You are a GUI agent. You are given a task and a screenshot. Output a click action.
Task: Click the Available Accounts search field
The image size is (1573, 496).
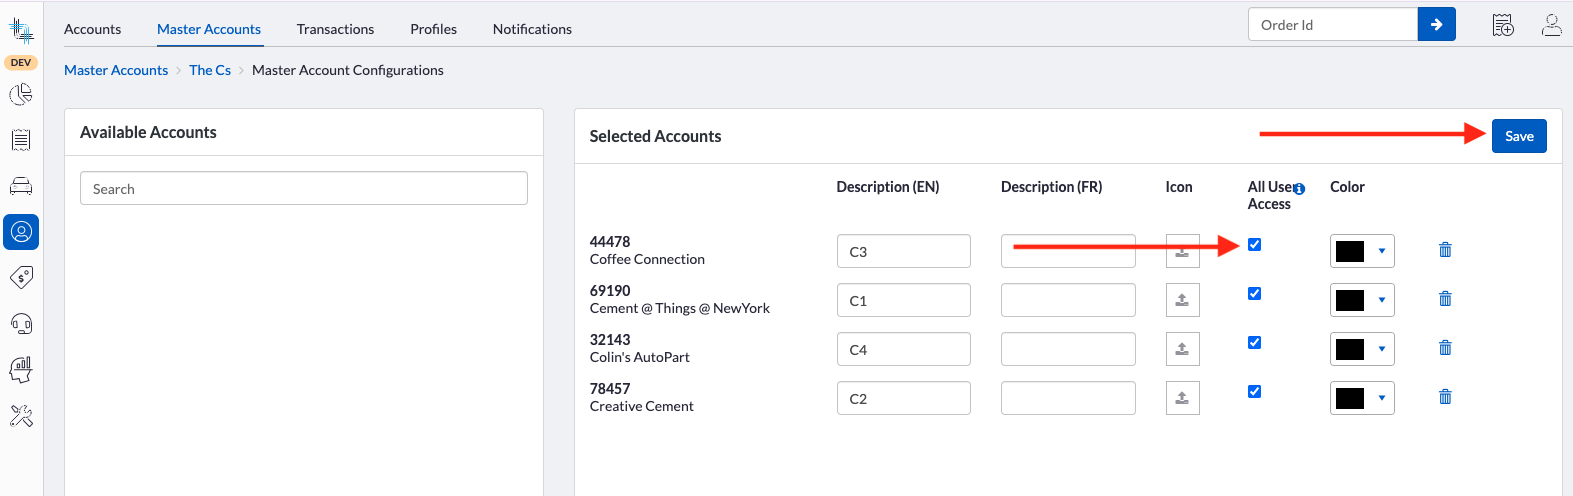tap(303, 189)
